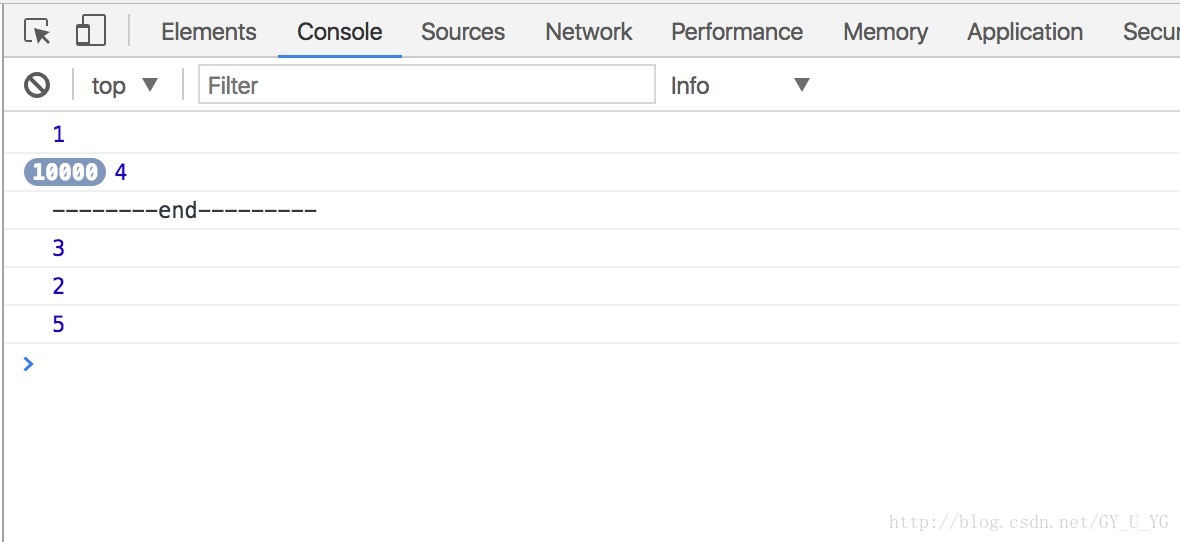Click the logged value 5 entry

[59, 324]
